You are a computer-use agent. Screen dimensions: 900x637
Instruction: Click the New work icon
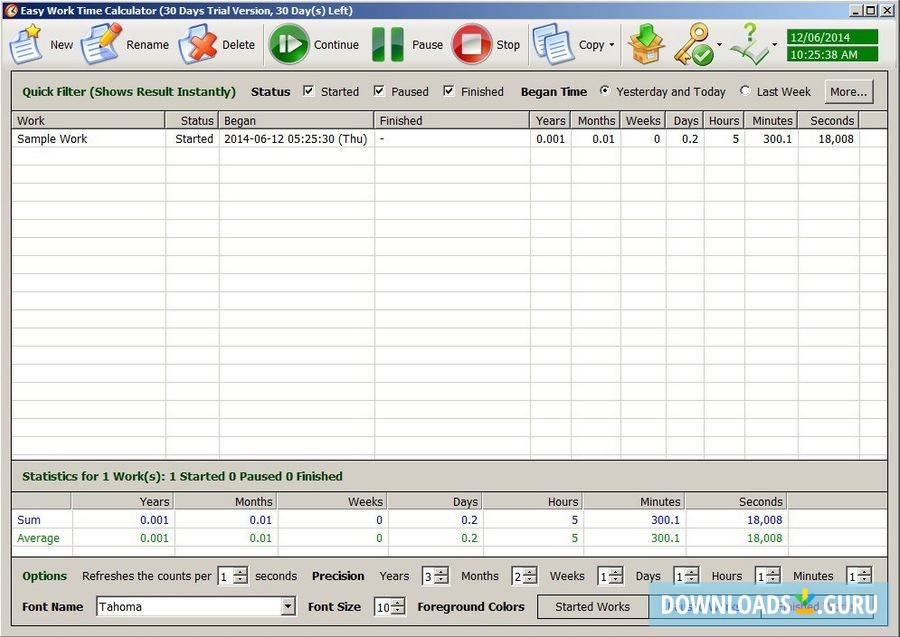click(25, 44)
